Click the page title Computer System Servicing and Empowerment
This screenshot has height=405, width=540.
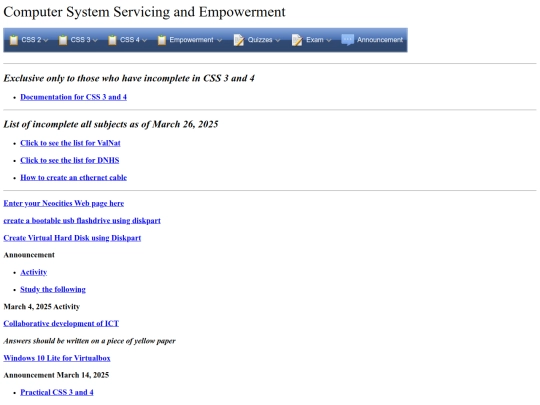144,12
